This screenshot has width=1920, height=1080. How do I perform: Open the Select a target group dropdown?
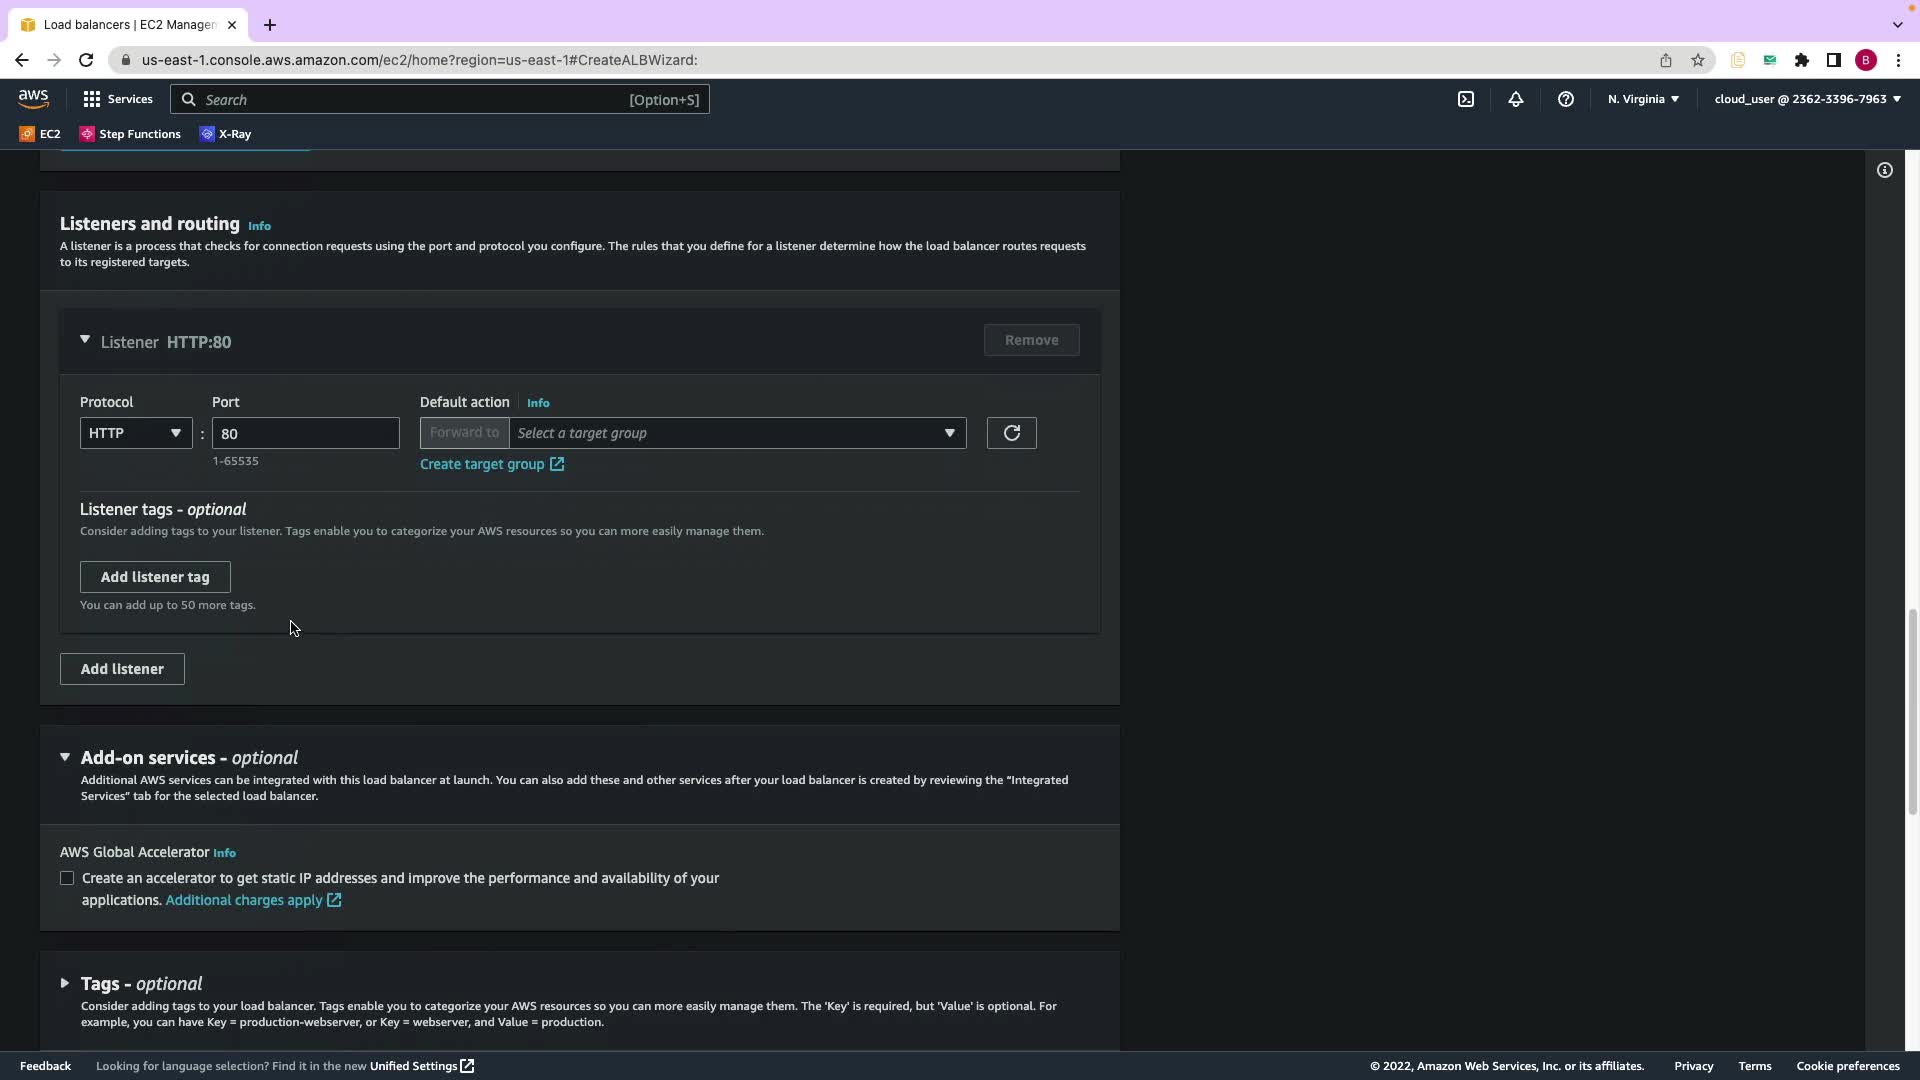point(737,433)
